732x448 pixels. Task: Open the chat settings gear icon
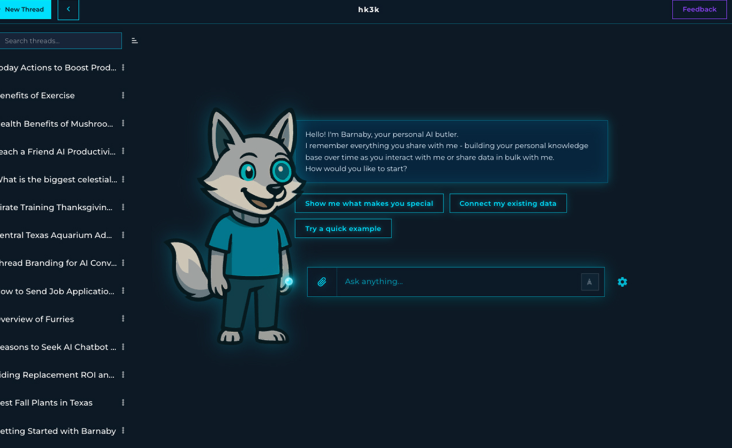622,282
